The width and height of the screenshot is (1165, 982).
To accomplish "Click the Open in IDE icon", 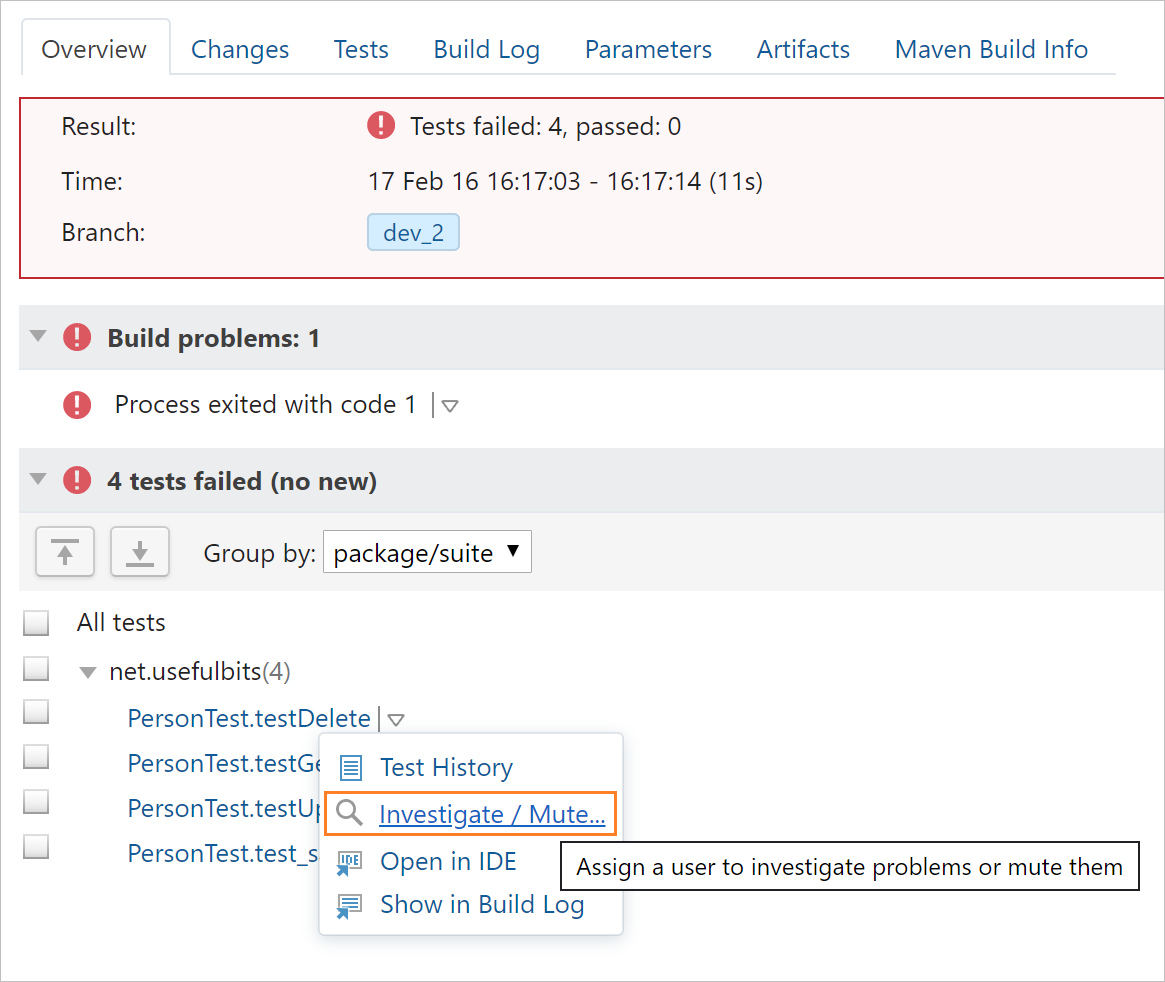I will [x=350, y=860].
